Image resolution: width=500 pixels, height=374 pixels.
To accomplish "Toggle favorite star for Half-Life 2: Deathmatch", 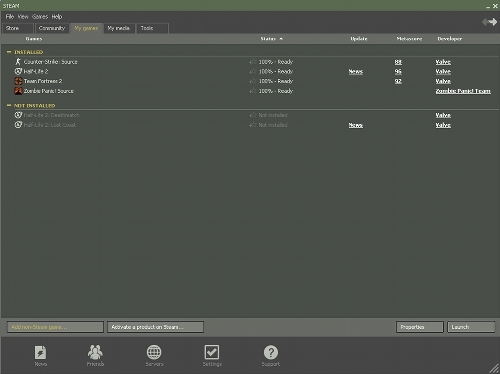I will click(x=253, y=115).
